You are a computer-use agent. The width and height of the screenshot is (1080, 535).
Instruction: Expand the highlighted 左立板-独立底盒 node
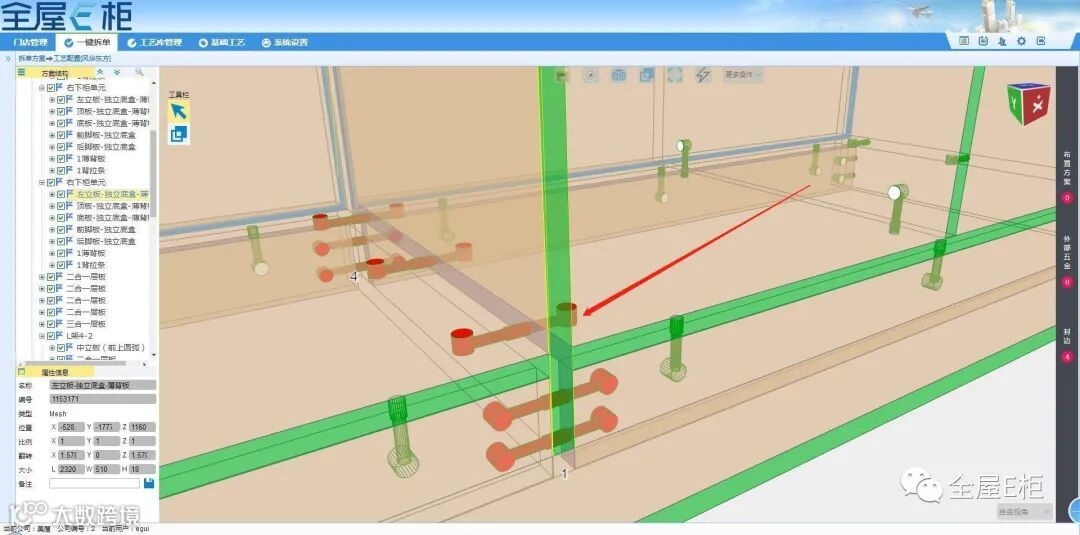(52, 194)
